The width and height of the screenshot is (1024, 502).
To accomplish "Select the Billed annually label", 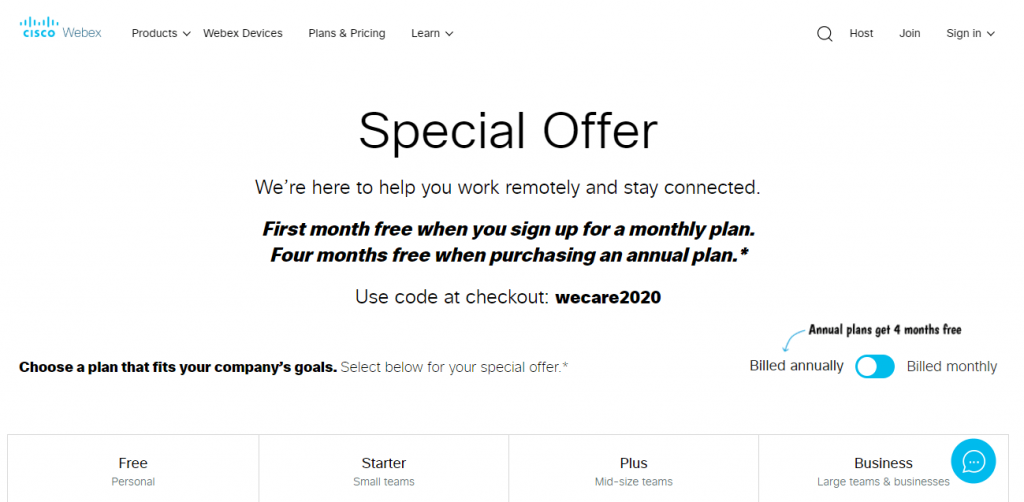I will 796,366.
